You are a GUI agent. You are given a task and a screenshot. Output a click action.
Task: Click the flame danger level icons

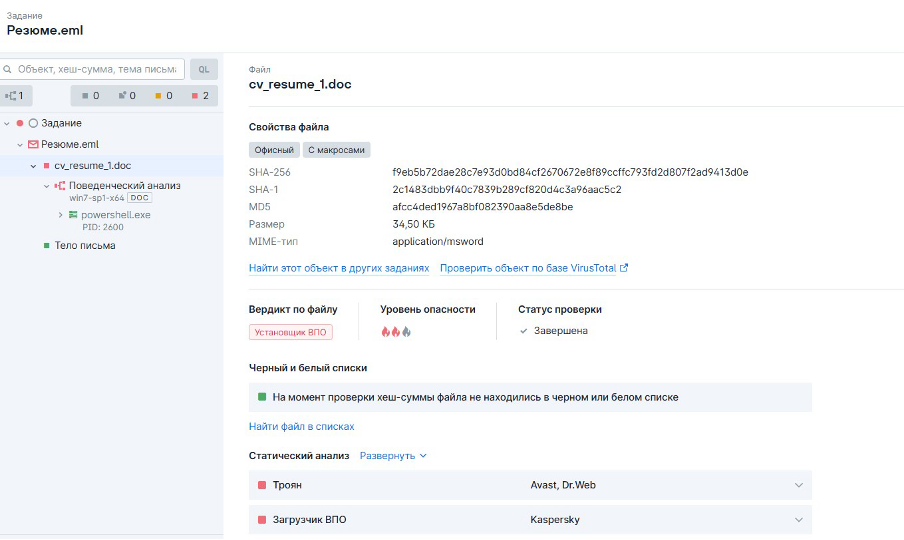coord(396,332)
